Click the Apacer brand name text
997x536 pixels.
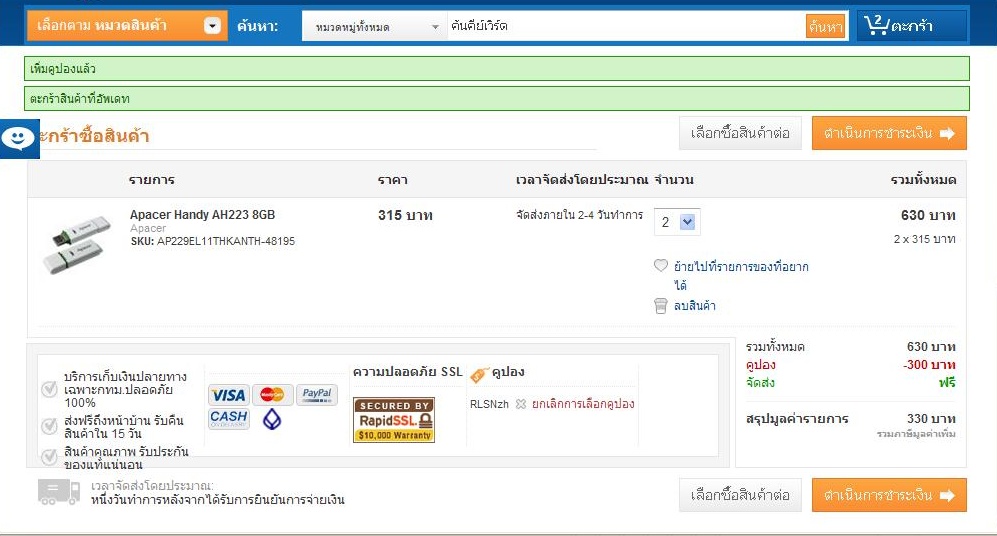[x=148, y=228]
